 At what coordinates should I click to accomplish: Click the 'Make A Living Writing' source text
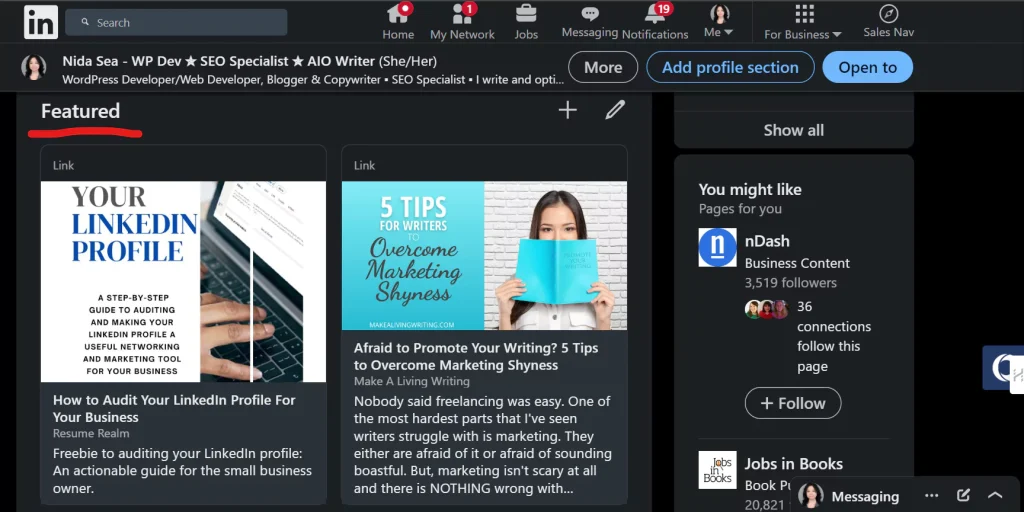411,381
